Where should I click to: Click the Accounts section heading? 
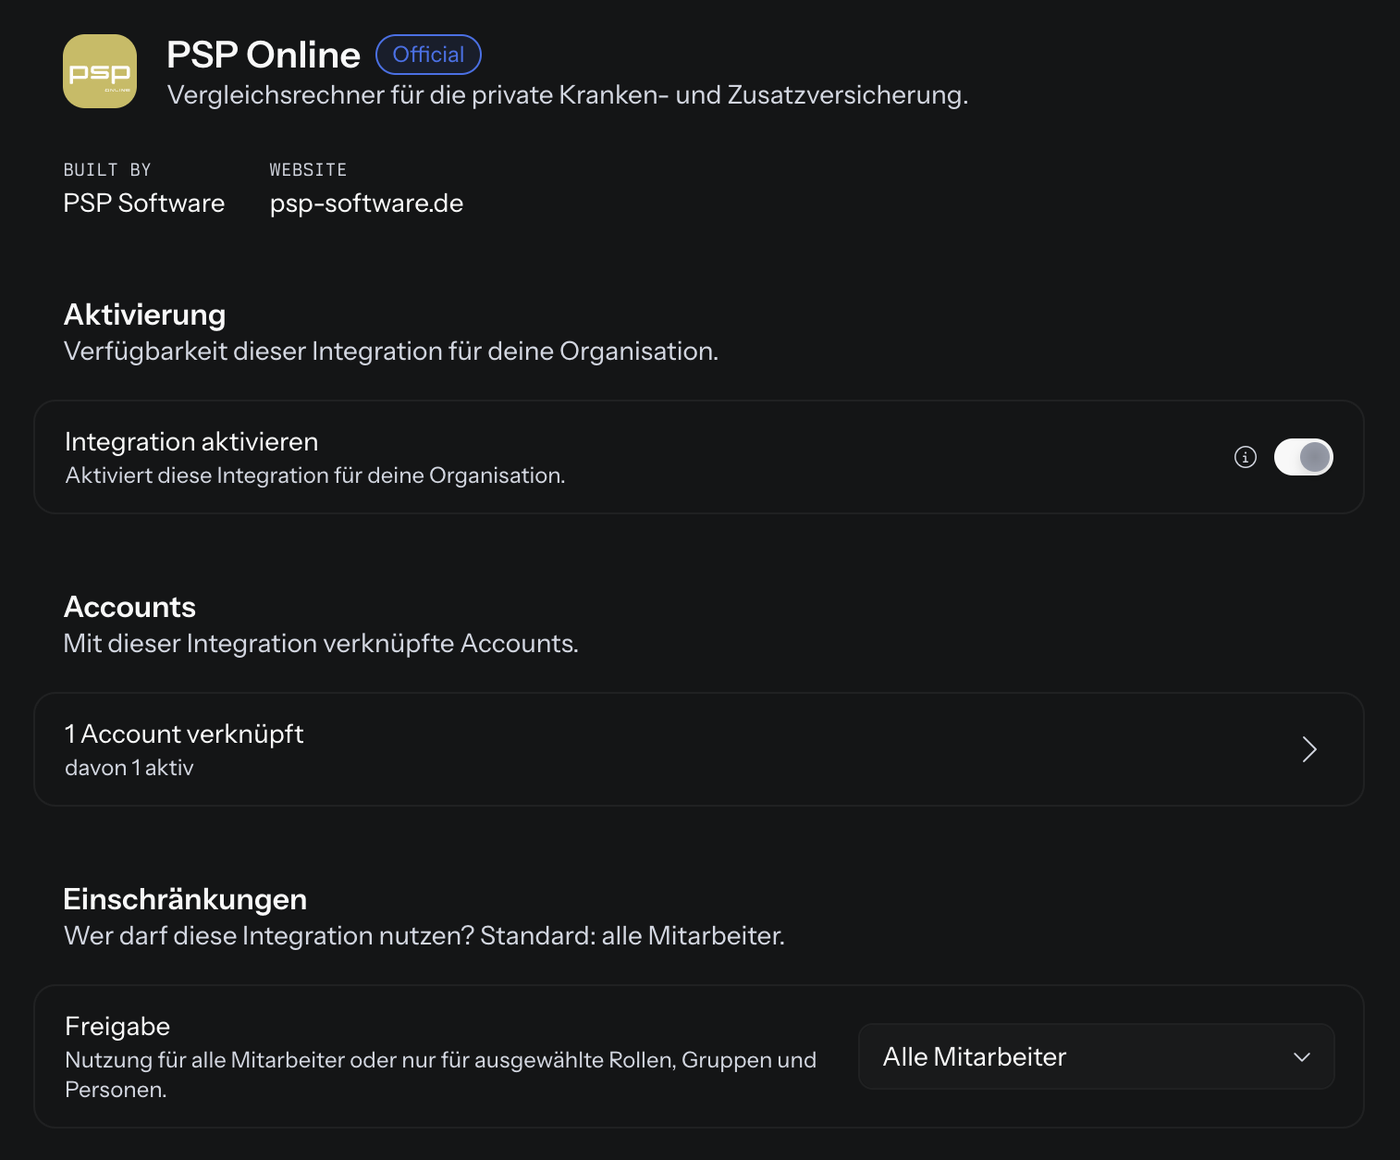(x=130, y=607)
